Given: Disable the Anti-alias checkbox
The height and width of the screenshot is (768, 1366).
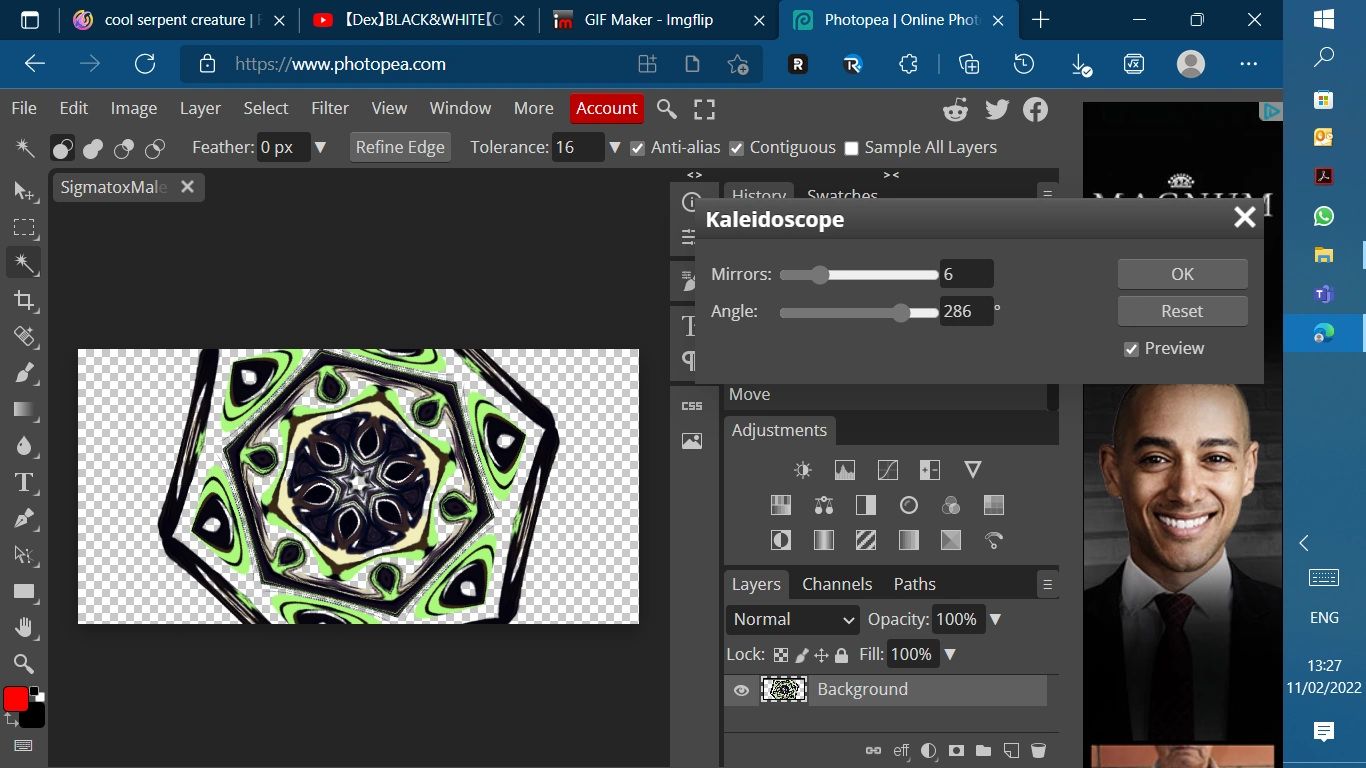Looking at the screenshot, I should click(637, 148).
